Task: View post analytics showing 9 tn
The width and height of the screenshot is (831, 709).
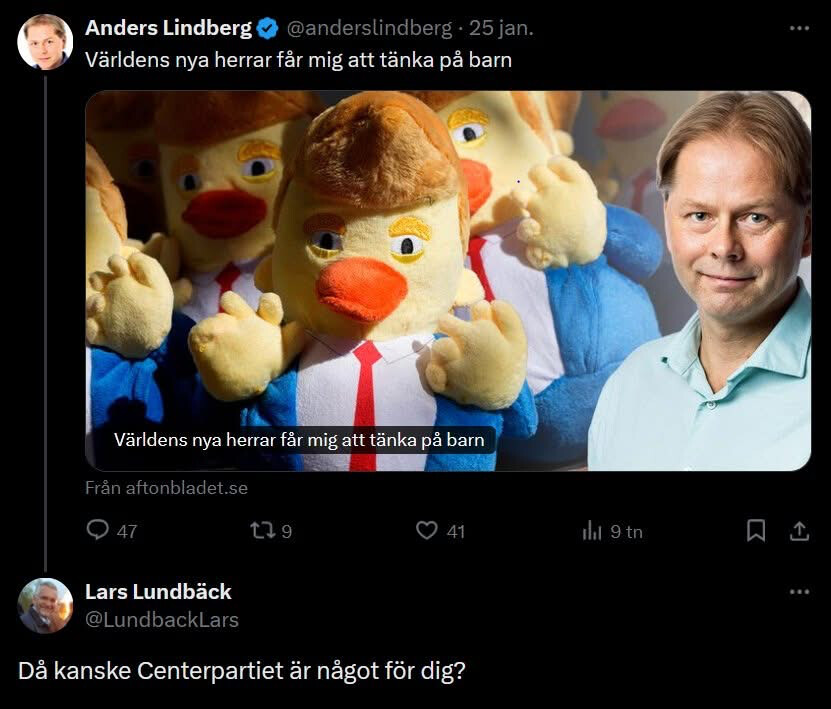Action: point(612,531)
